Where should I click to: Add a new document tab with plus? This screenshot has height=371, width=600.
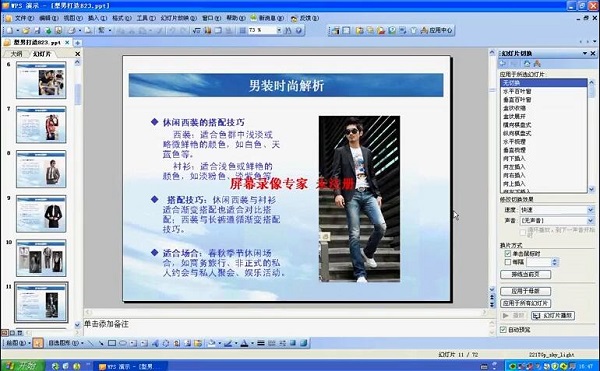point(77,42)
